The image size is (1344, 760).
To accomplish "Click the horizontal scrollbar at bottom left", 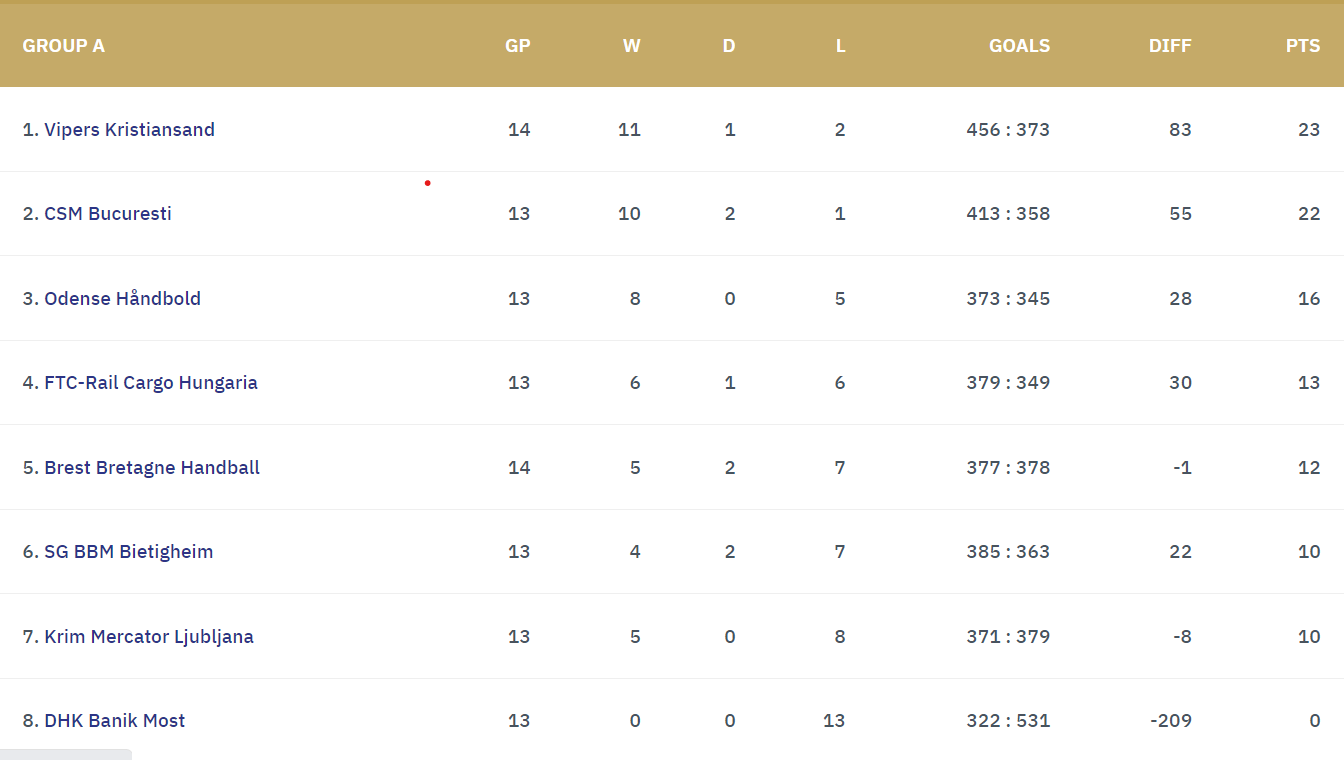I will coord(65,754).
